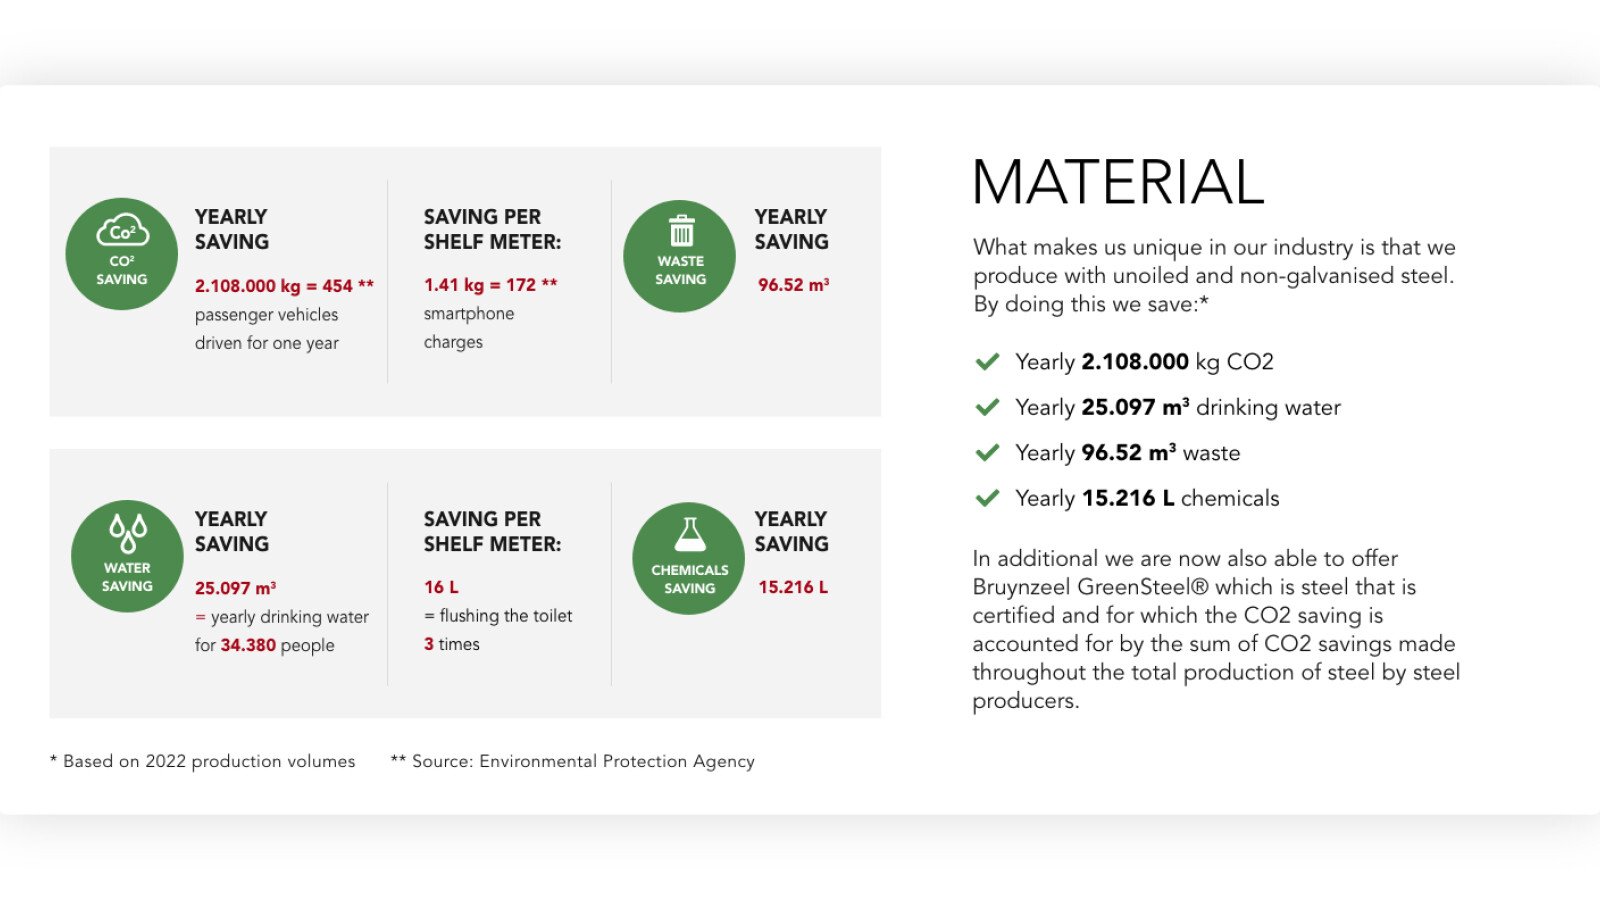Click the CO2 saving cloud icon
This screenshot has width=1600, height=900.
122,233
